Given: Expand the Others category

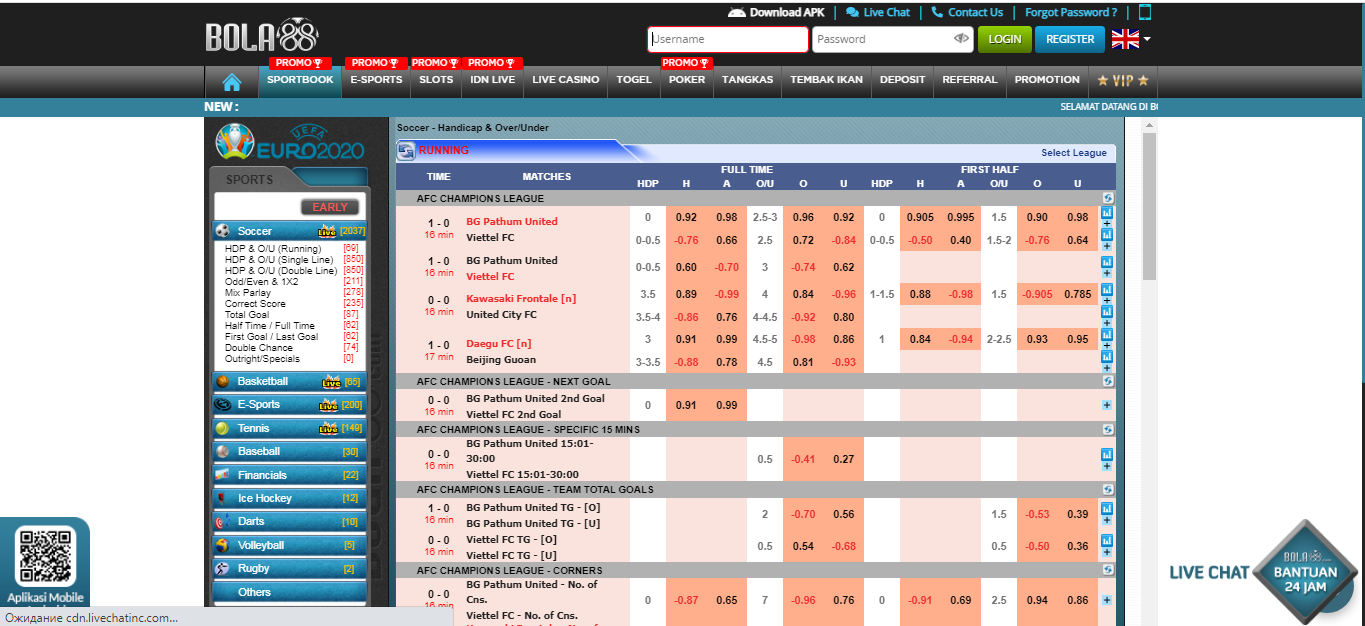Looking at the screenshot, I should [x=290, y=592].
